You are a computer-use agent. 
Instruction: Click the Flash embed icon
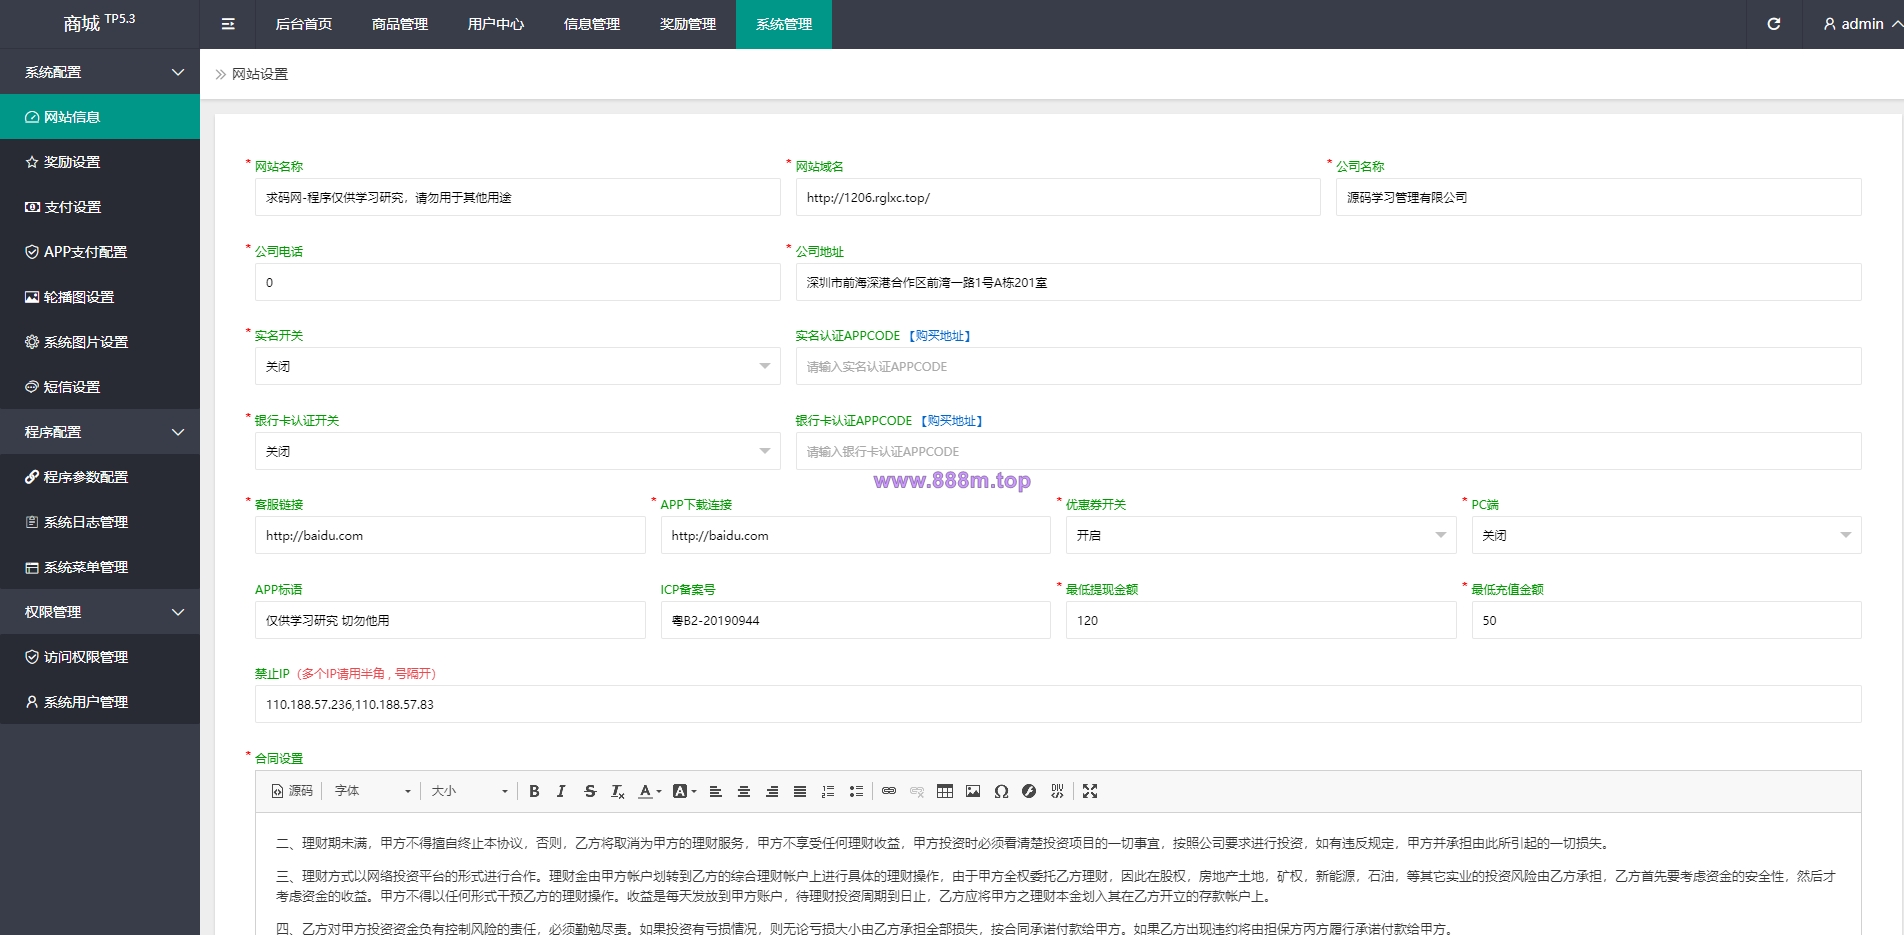(1029, 791)
